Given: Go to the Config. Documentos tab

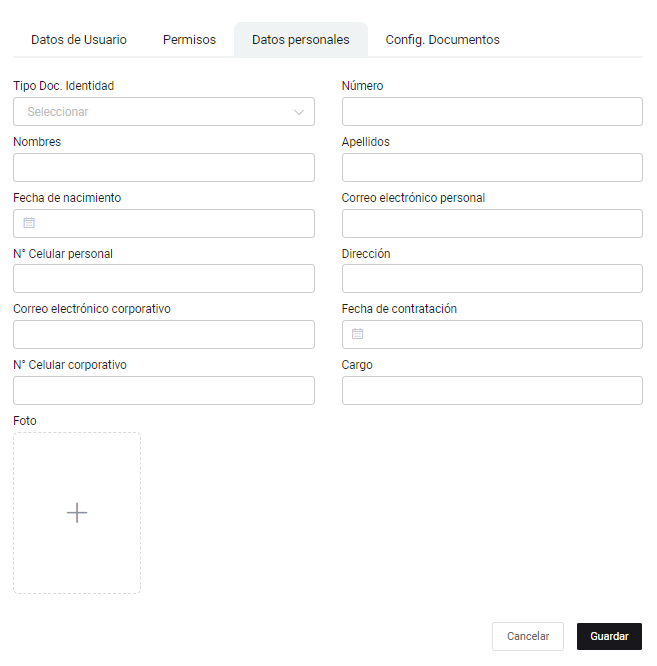Looking at the screenshot, I should [x=442, y=40].
